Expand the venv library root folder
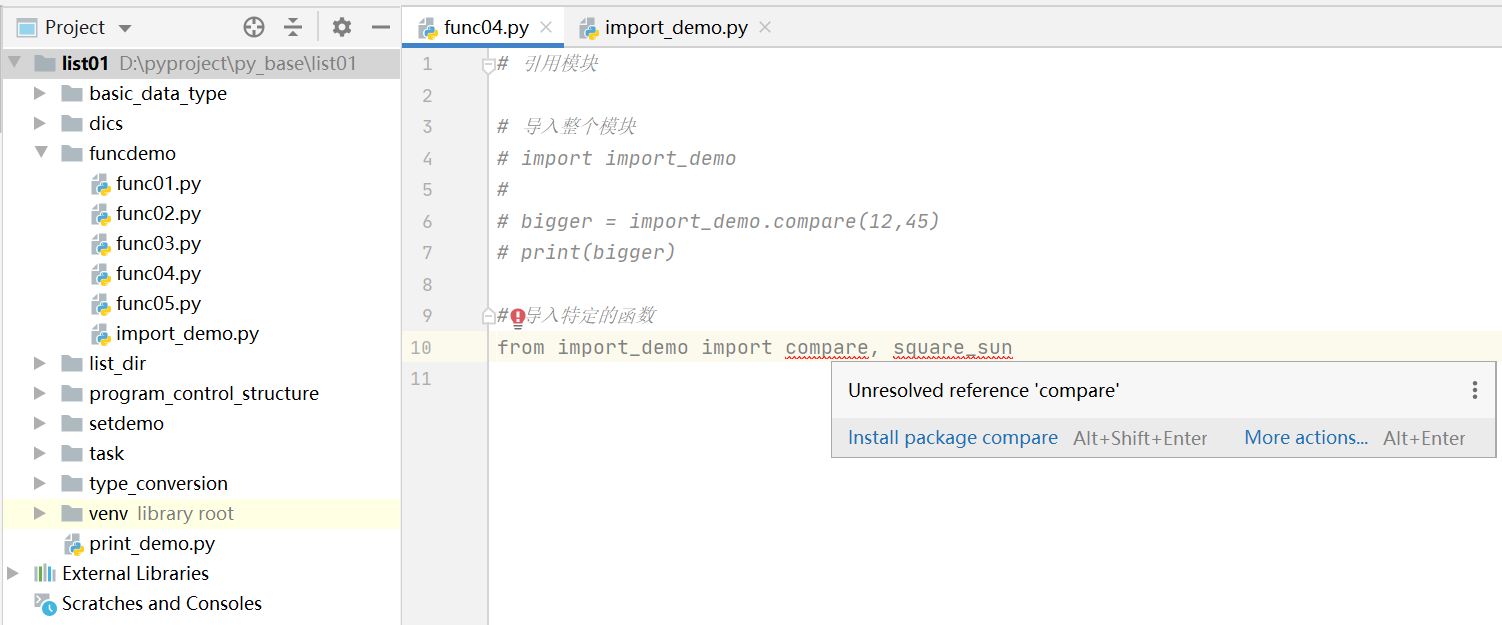The height and width of the screenshot is (625, 1502). coord(39,513)
